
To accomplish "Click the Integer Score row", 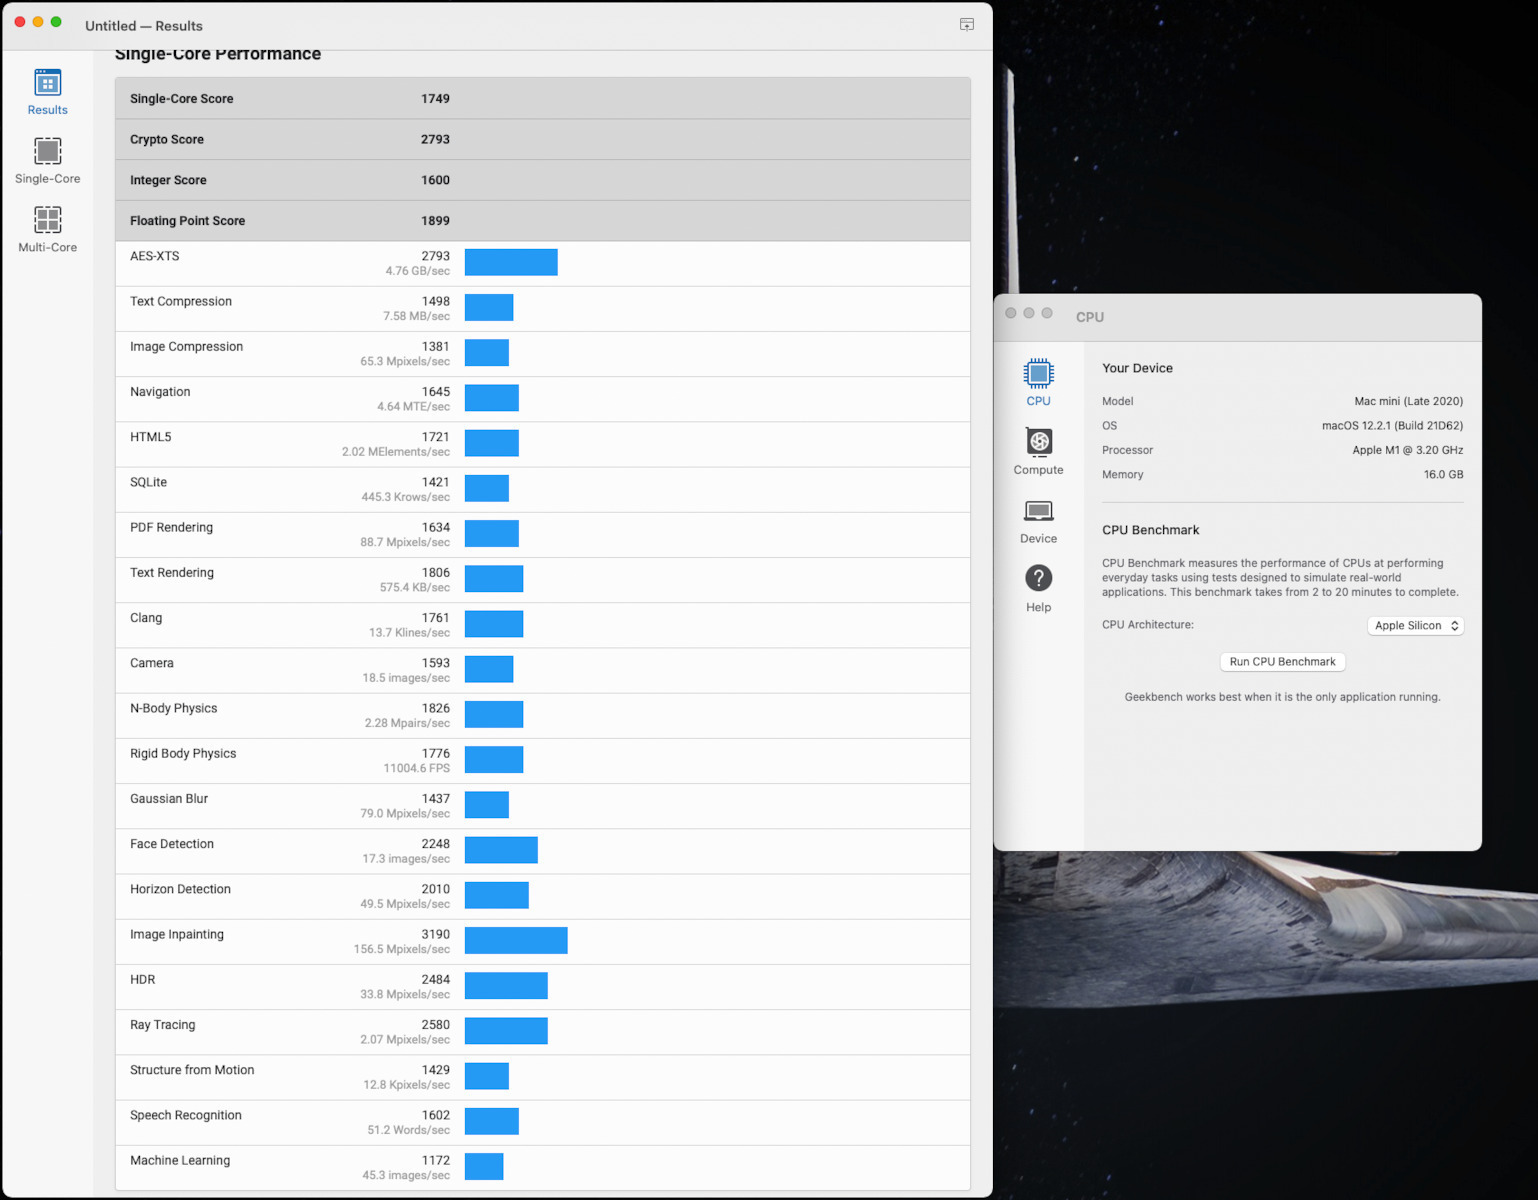I will pos(543,180).
